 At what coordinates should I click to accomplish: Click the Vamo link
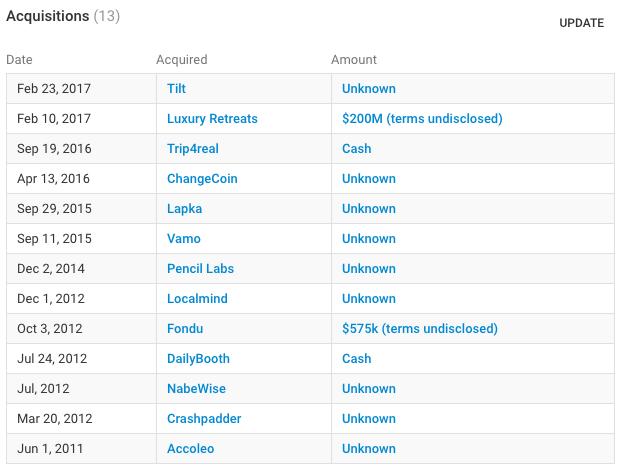pos(184,239)
